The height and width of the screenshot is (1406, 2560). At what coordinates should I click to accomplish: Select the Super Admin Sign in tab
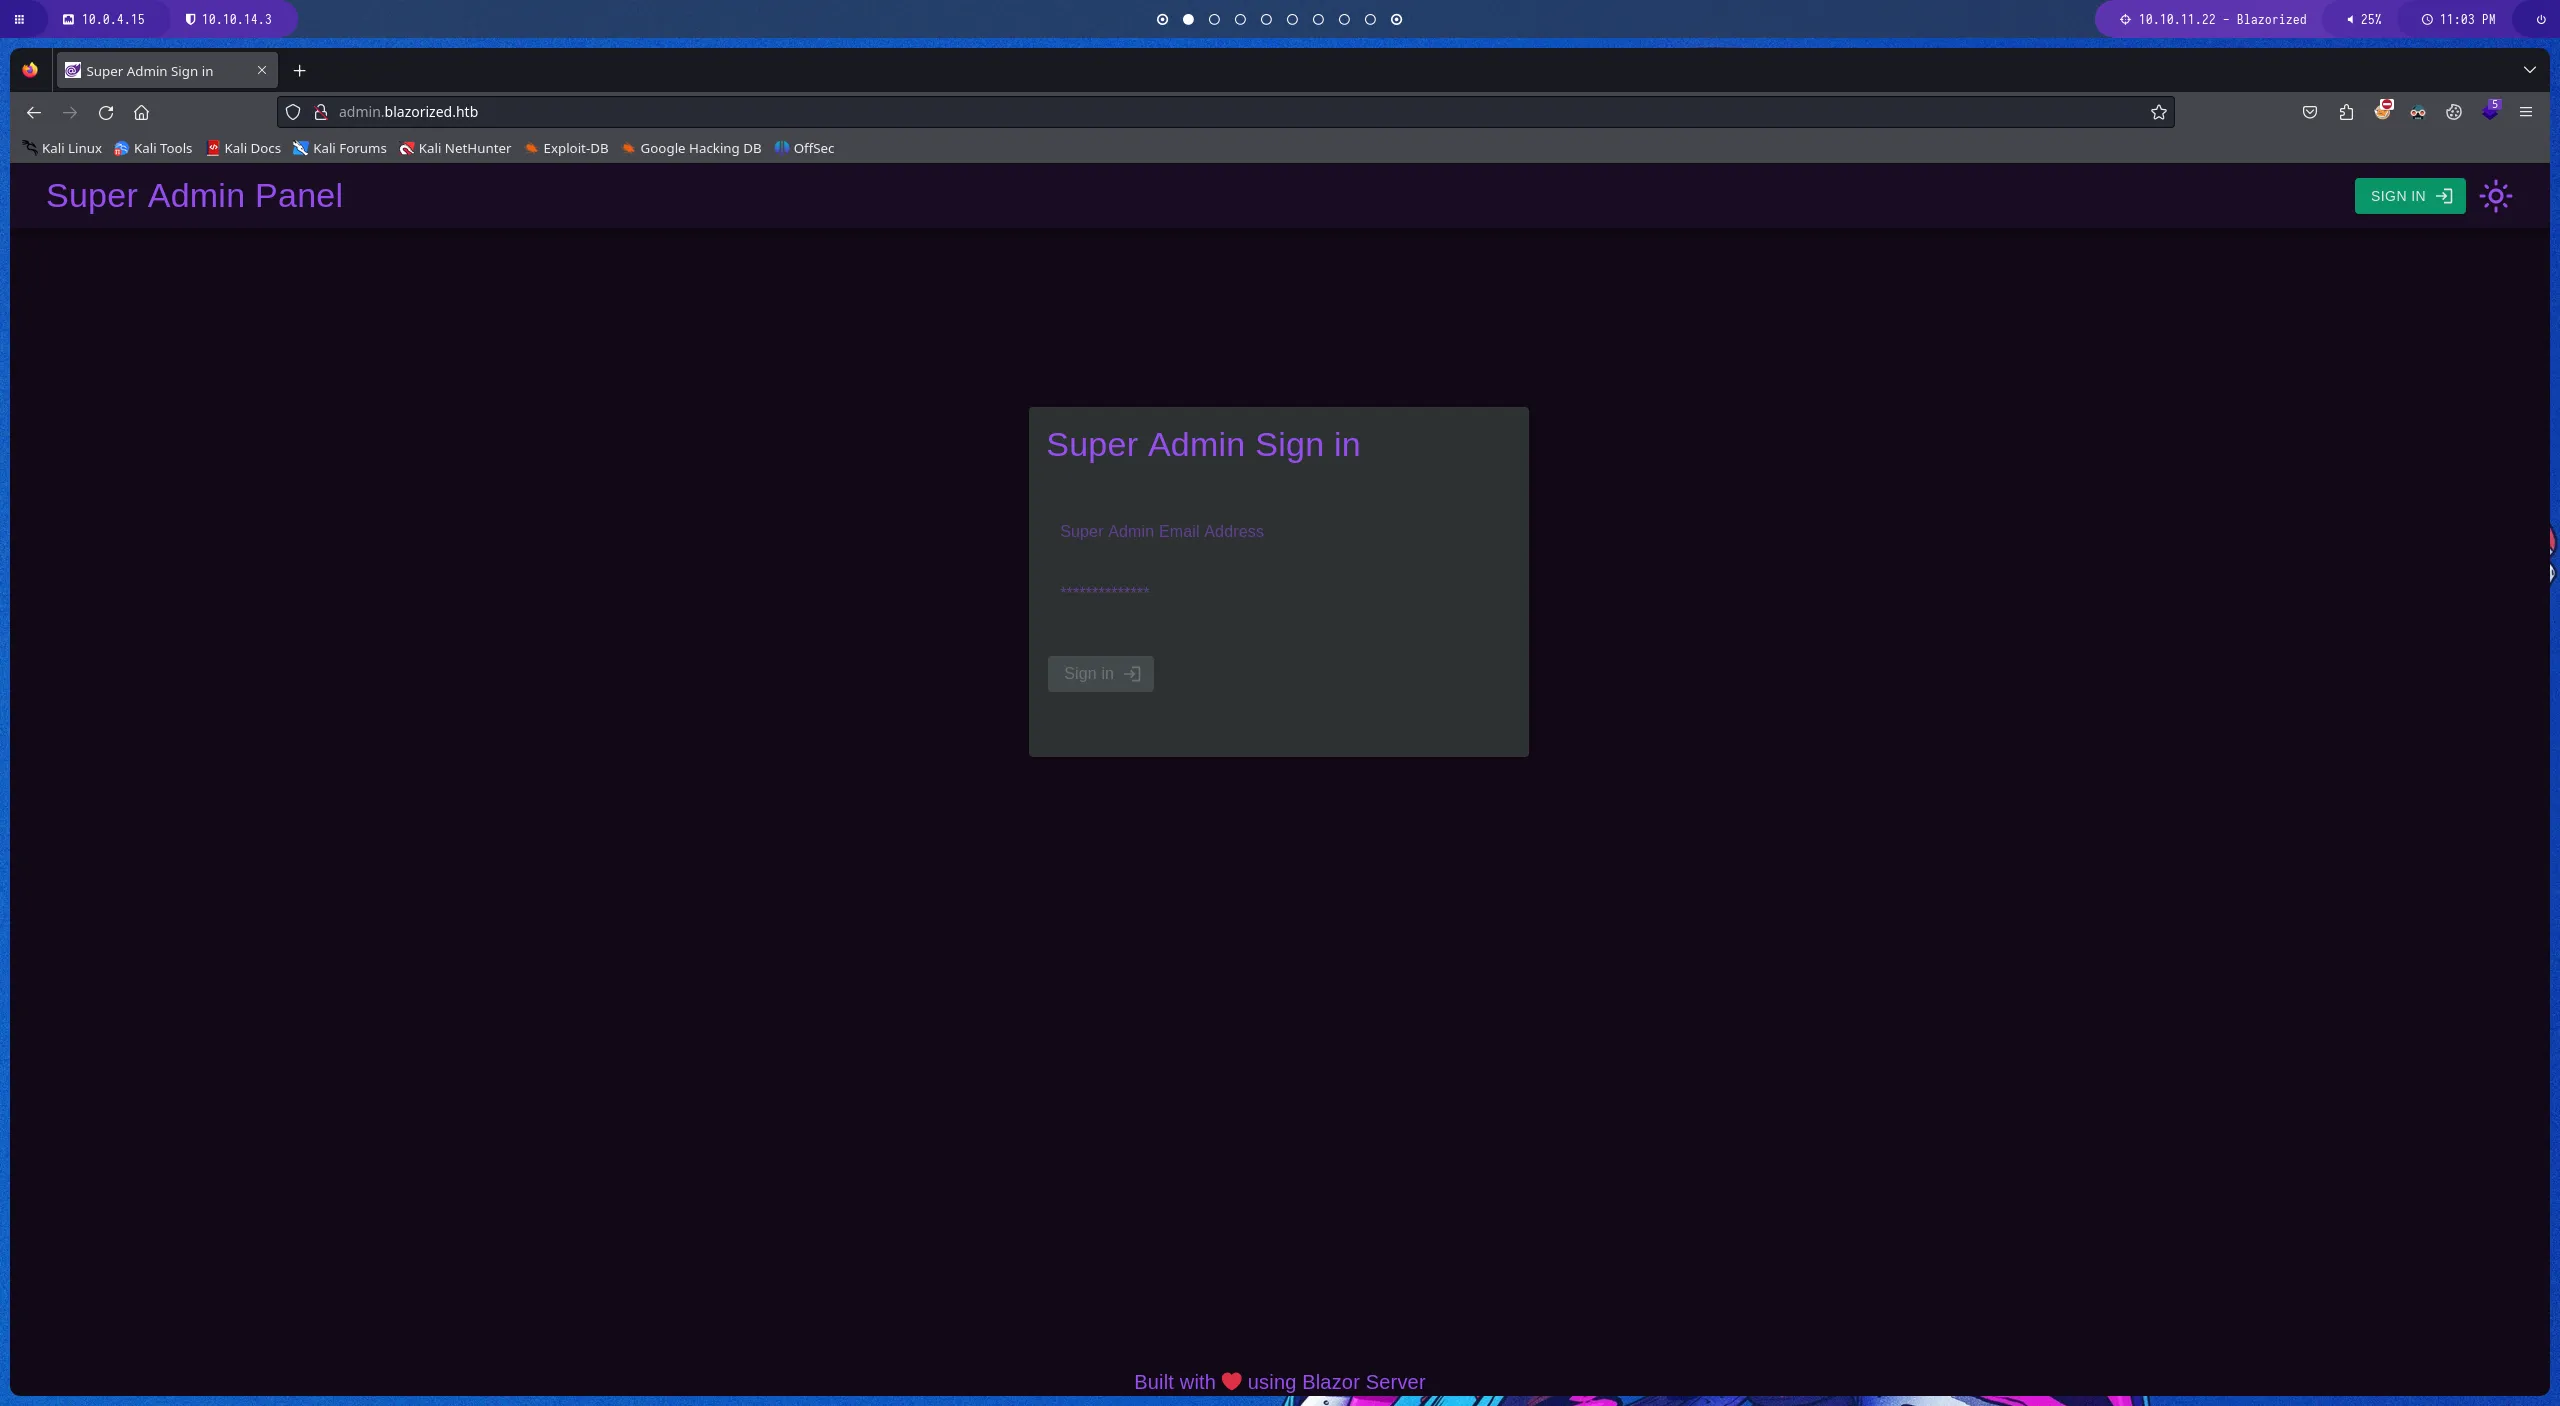[150, 71]
